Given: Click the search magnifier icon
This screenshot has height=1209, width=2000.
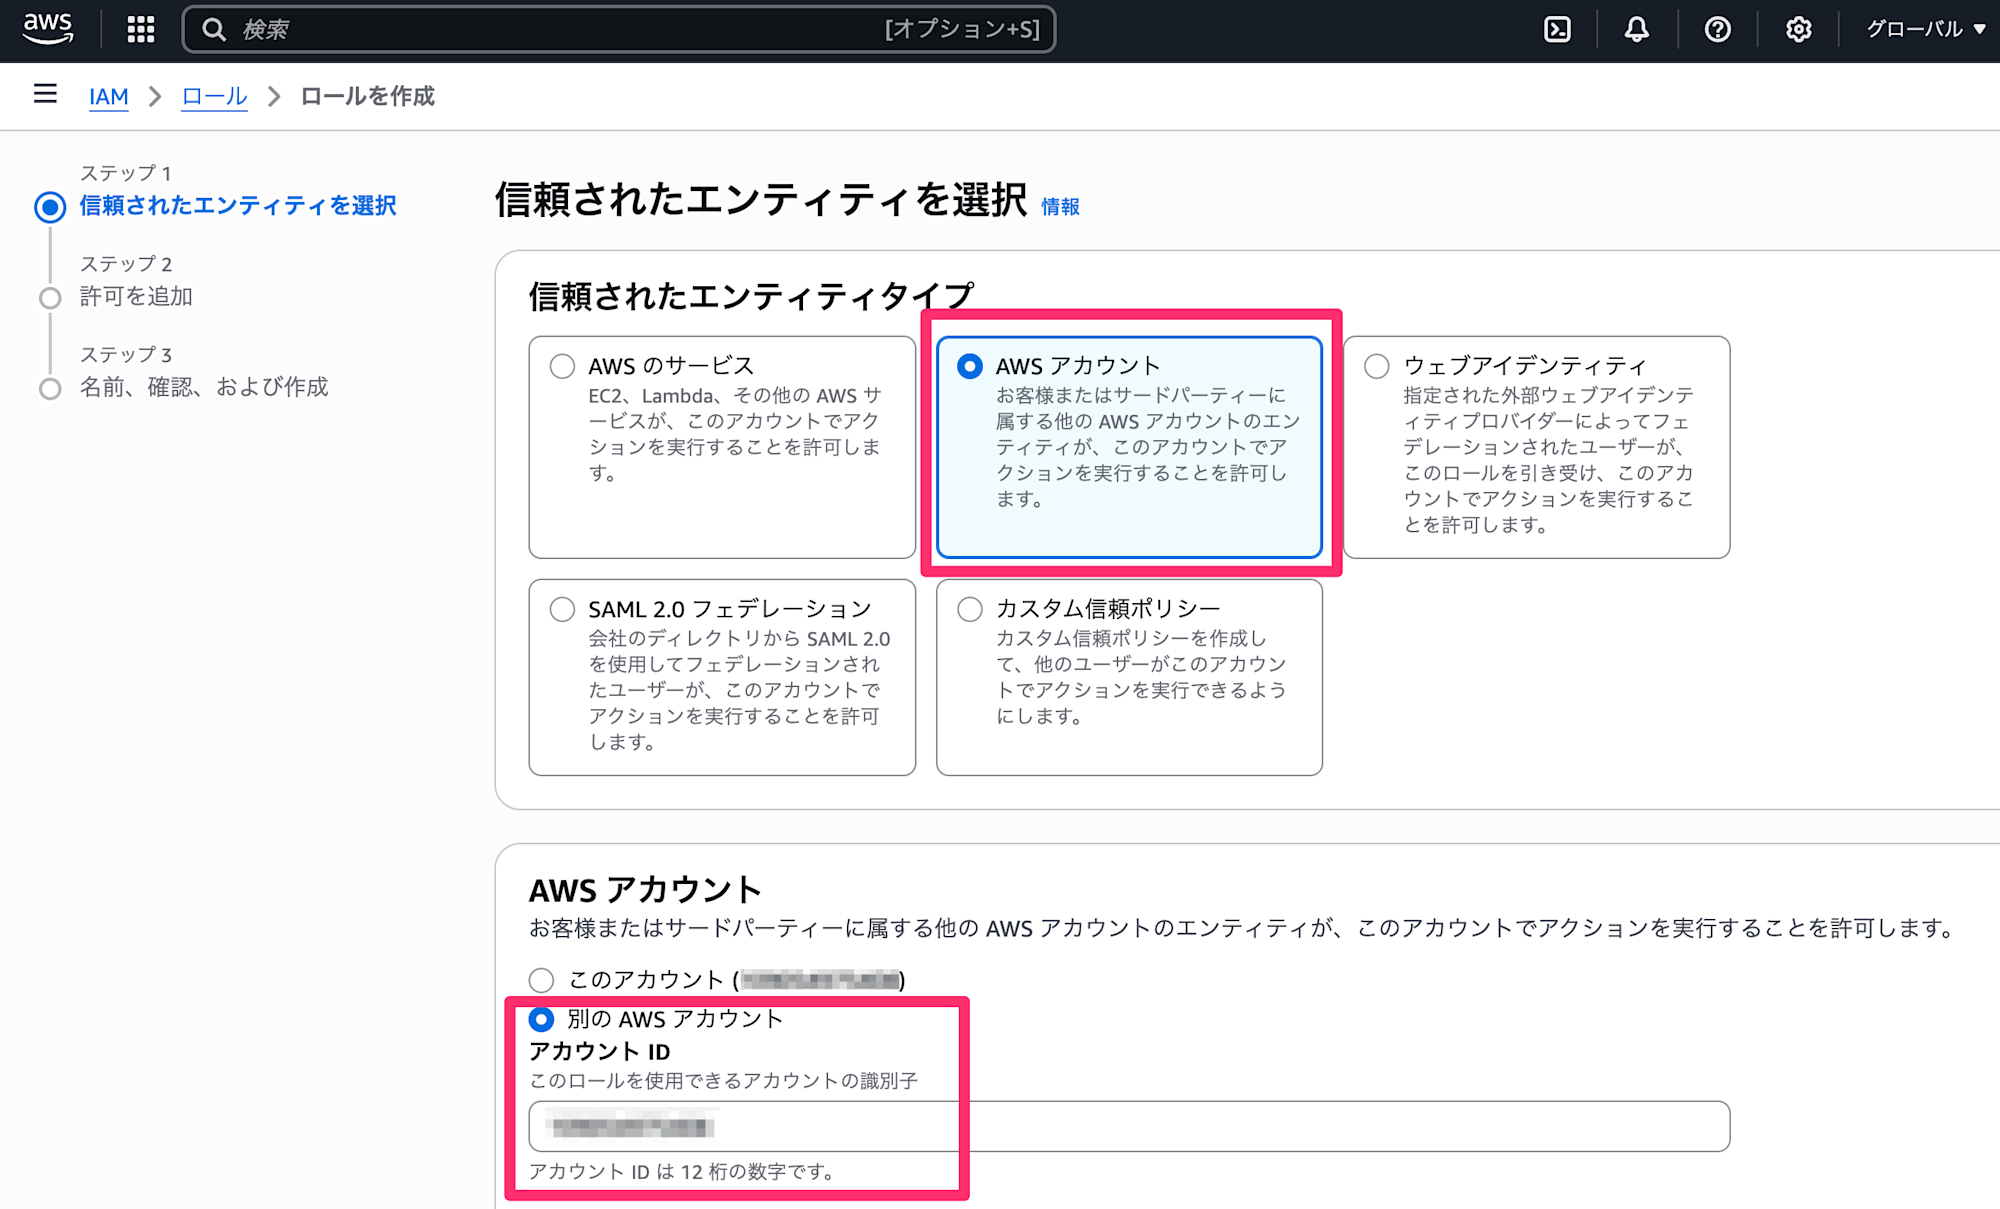Looking at the screenshot, I should click(213, 30).
